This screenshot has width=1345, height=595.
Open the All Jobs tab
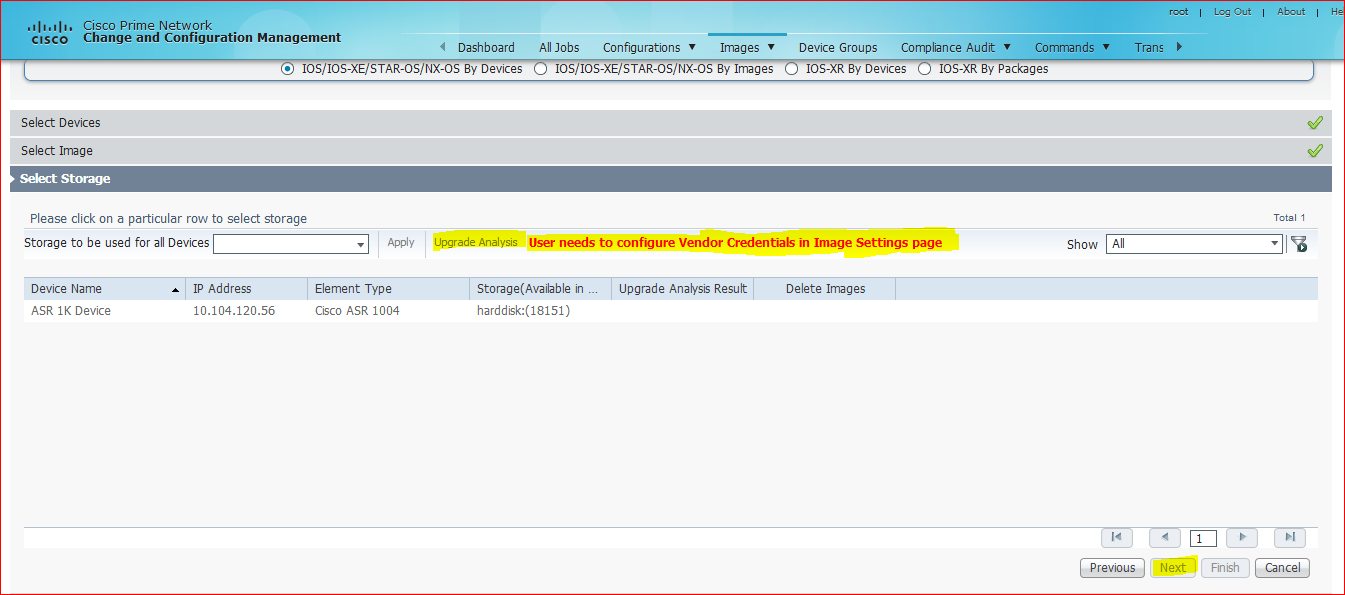559,47
